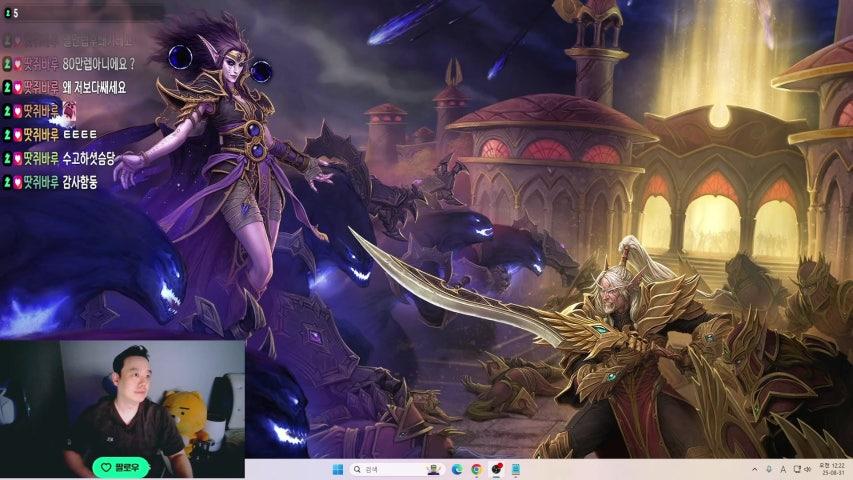Open the taskbar app with the red notification badge
Image resolution: width=853 pixels, height=480 pixels.
click(496, 469)
